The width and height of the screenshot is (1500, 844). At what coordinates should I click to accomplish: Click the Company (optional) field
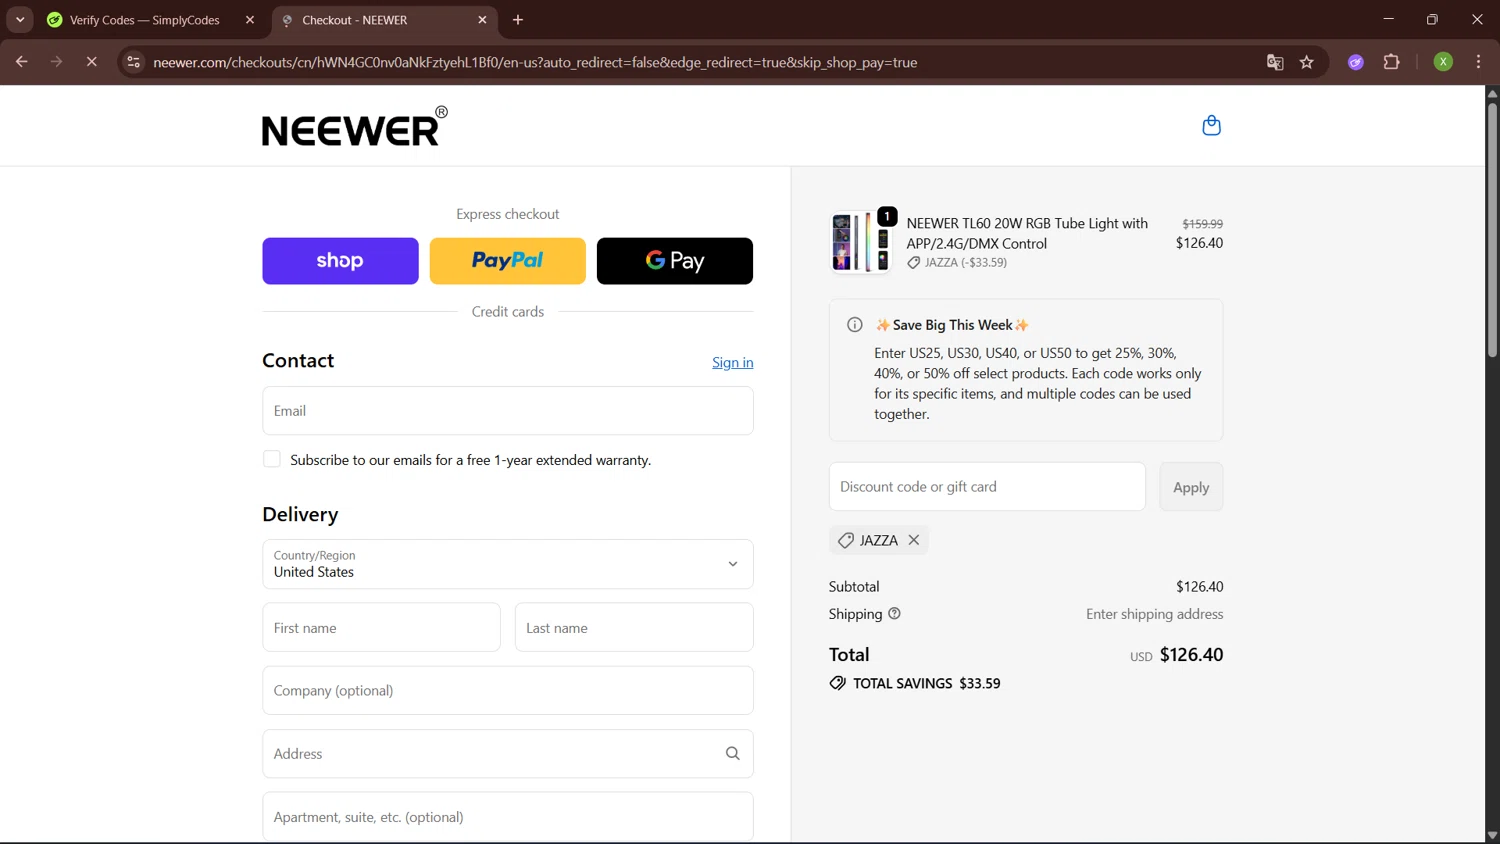pyautogui.click(x=508, y=691)
